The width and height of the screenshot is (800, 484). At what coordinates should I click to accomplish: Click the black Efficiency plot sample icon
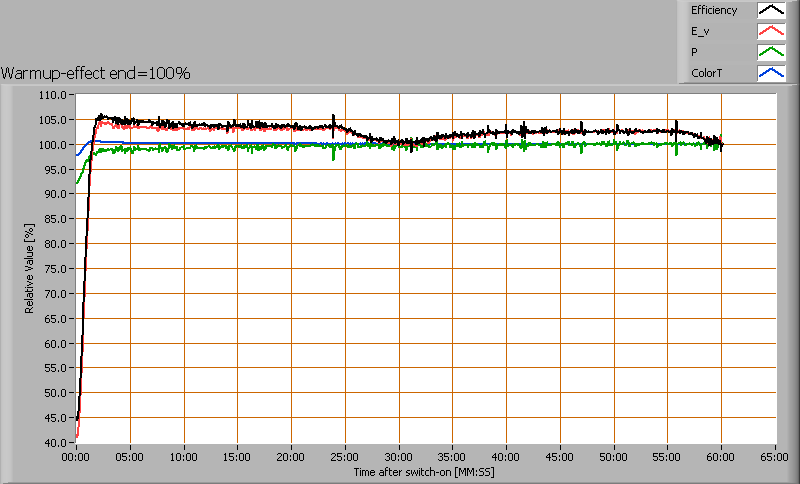click(x=770, y=11)
